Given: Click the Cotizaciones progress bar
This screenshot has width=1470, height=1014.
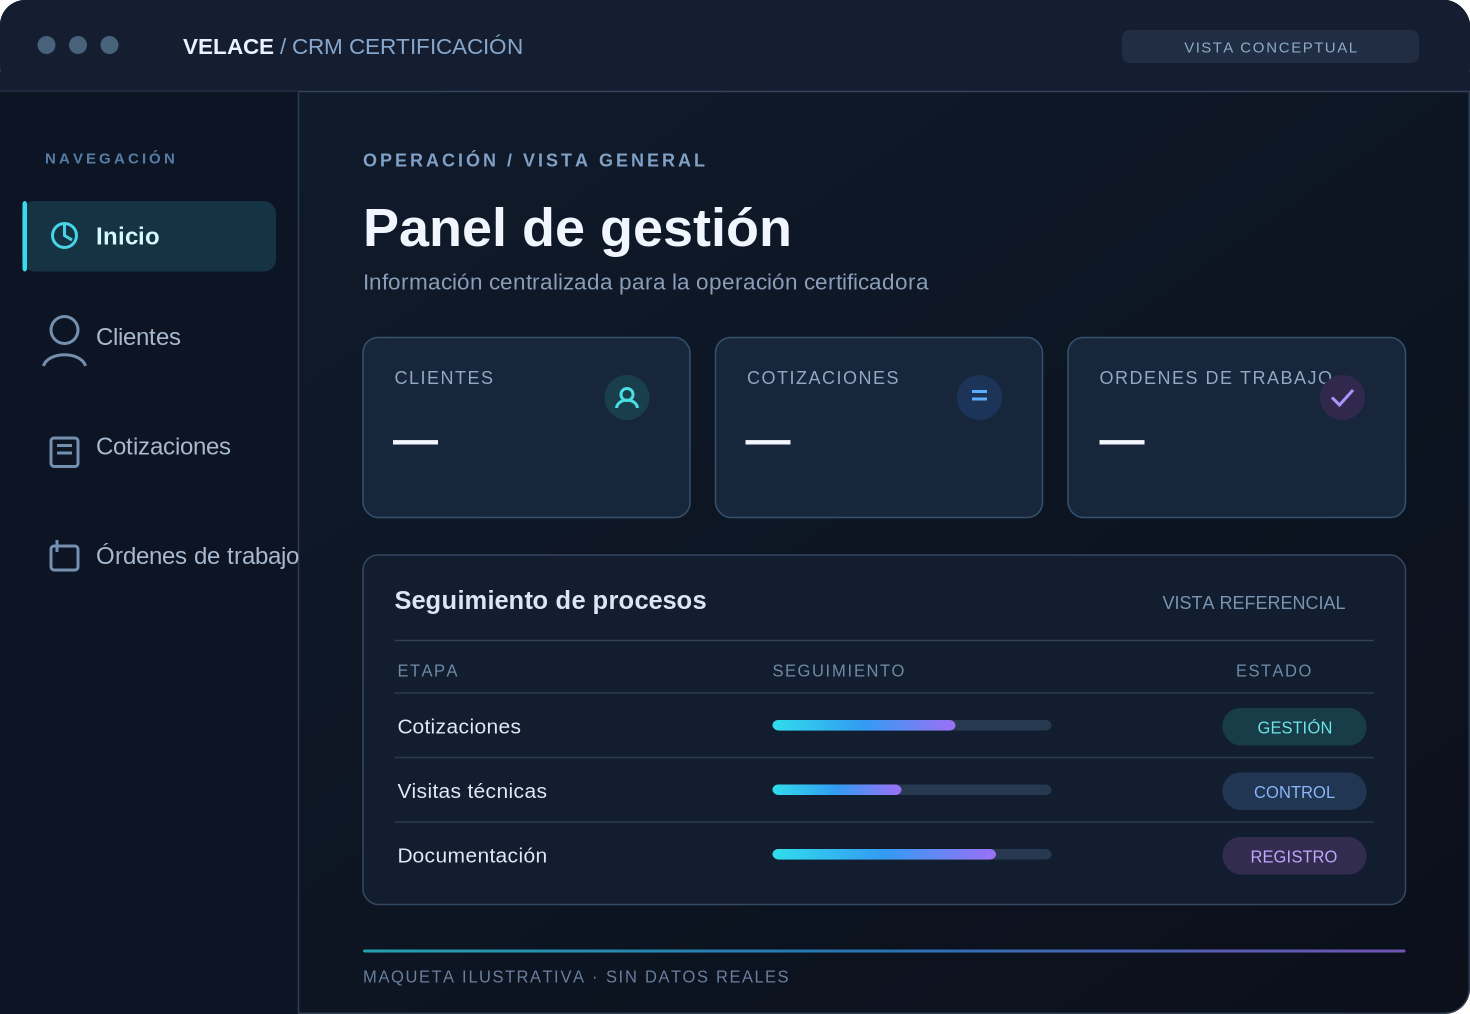Looking at the screenshot, I should 912,725.
